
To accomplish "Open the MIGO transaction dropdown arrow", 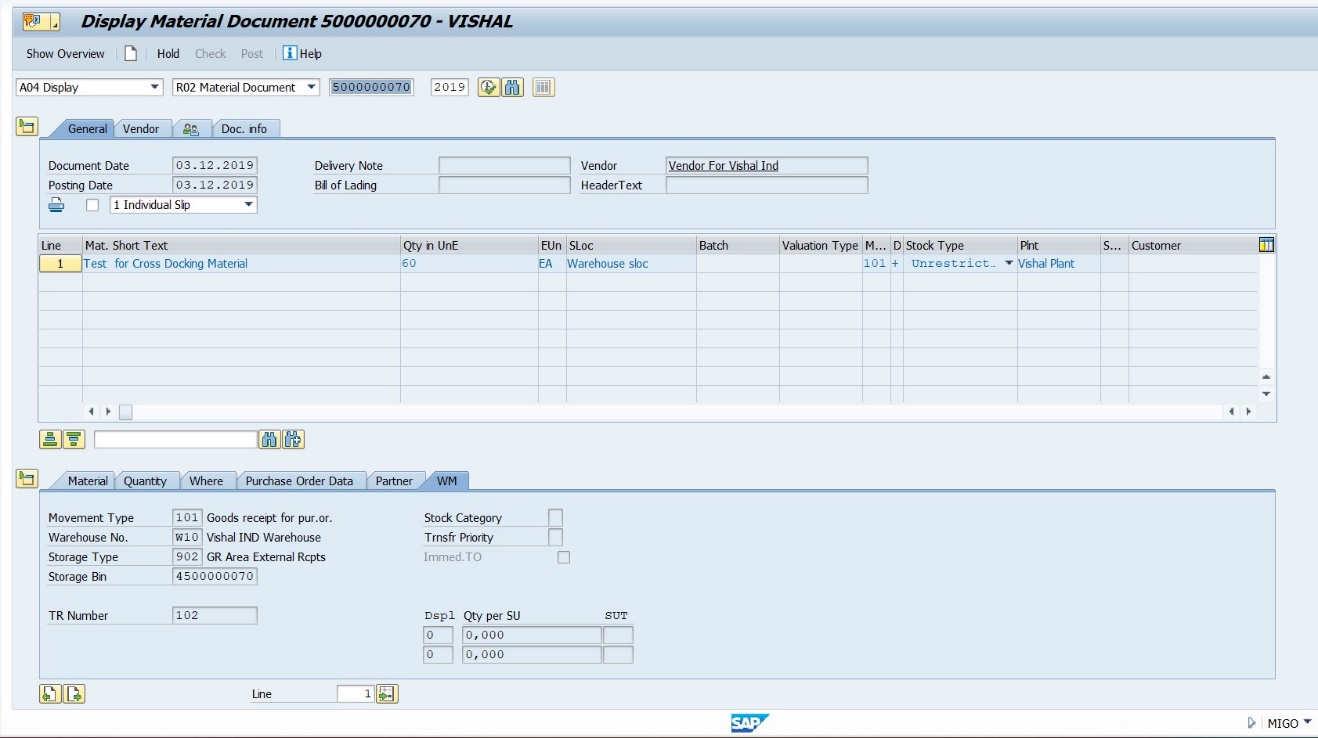I will [x=1308, y=722].
